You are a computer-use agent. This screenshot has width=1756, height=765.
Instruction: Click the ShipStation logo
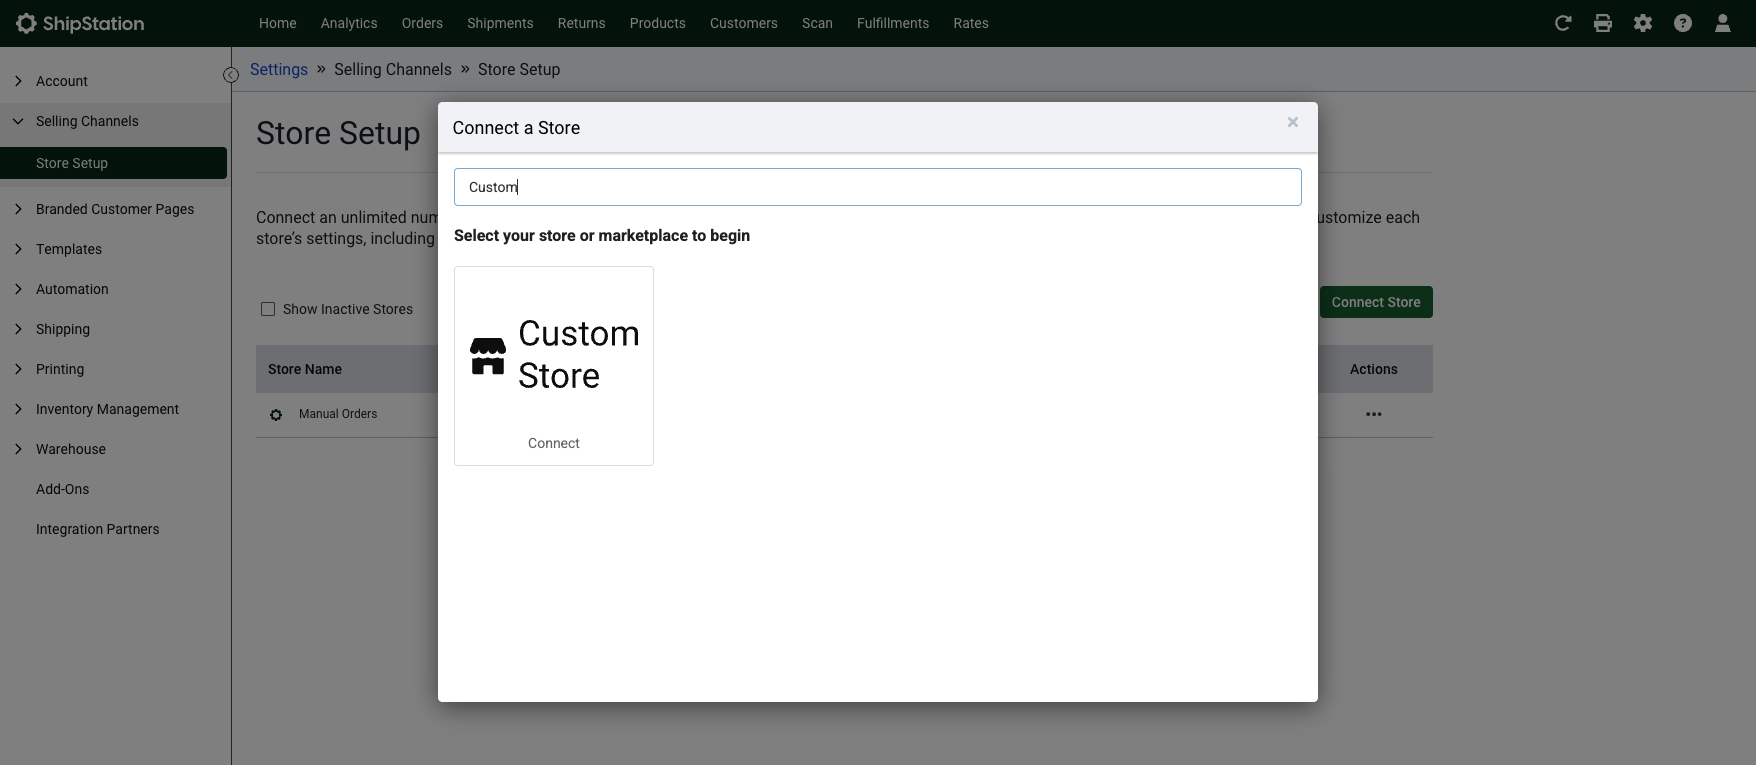[81, 23]
